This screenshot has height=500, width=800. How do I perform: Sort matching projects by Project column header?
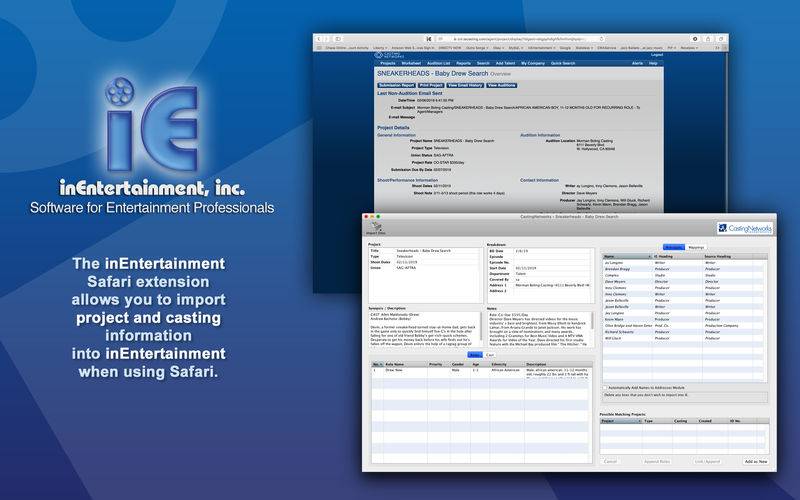pyautogui.click(x=621, y=421)
